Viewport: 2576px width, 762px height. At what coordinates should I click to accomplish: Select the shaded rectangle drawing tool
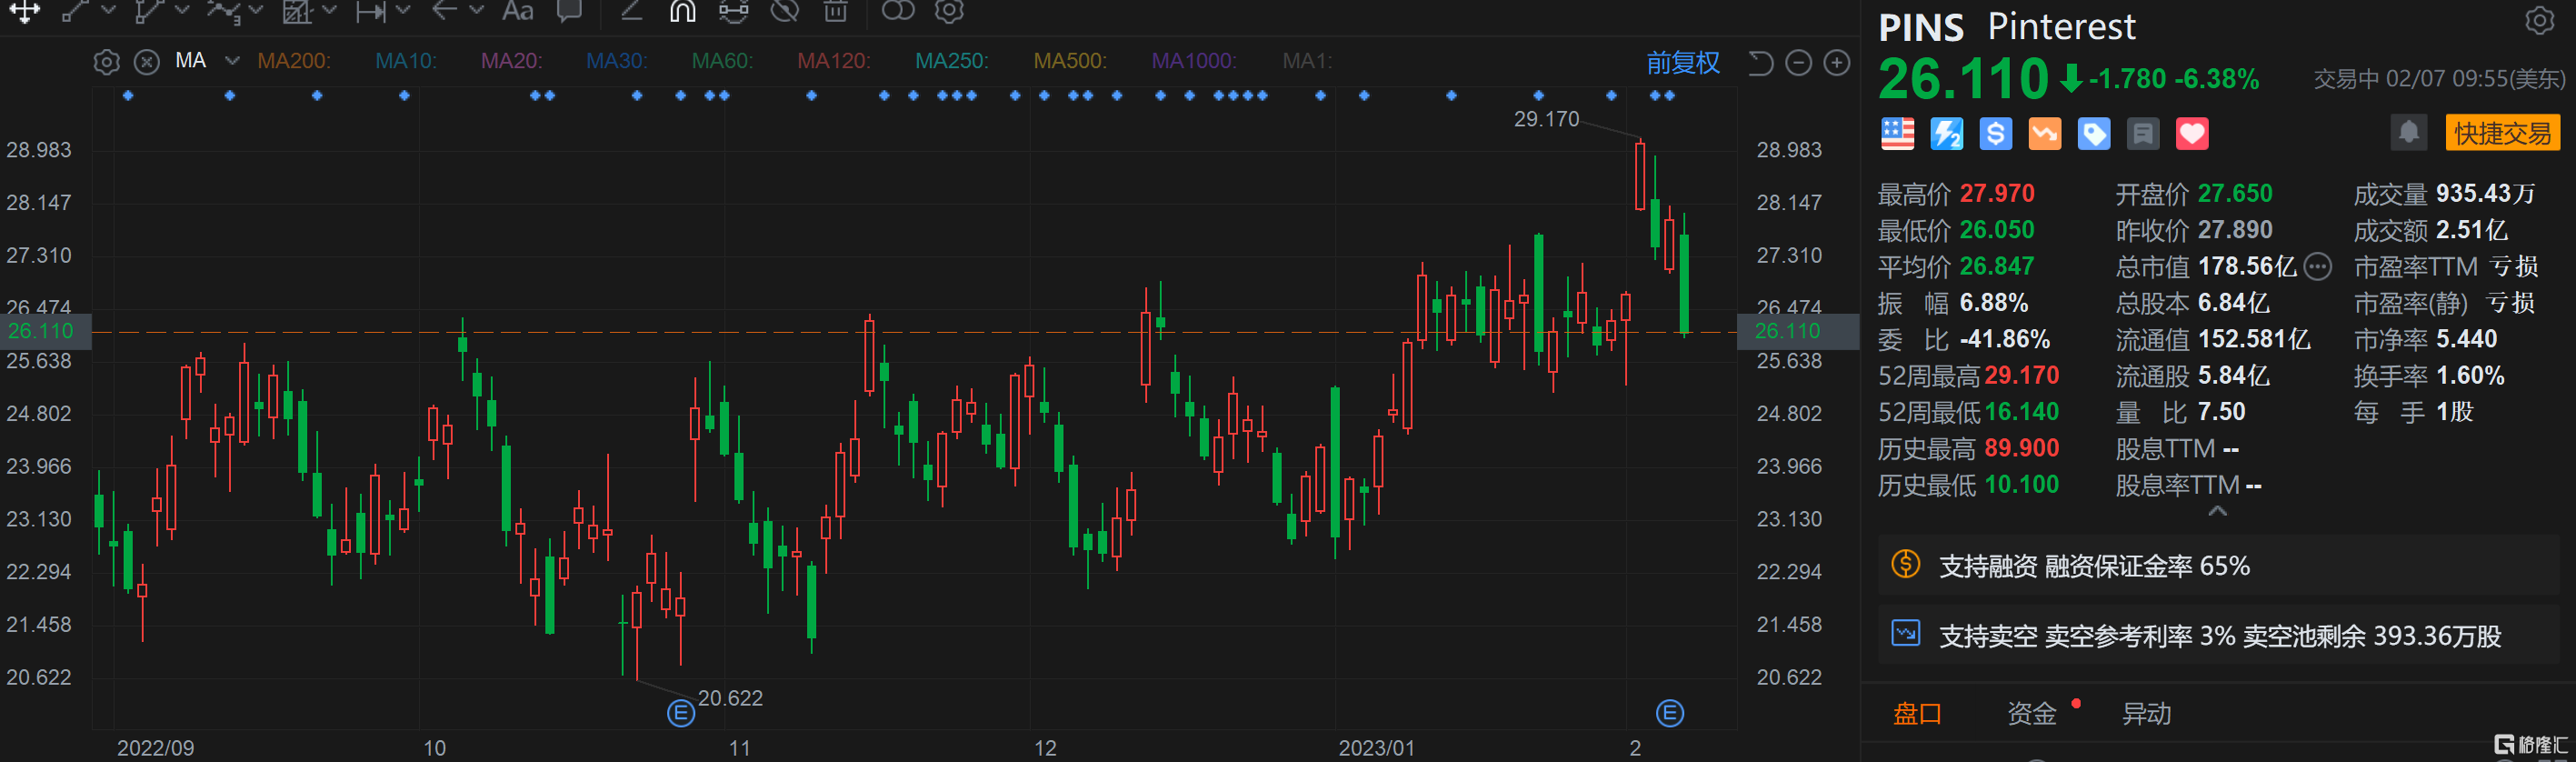point(297,11)
